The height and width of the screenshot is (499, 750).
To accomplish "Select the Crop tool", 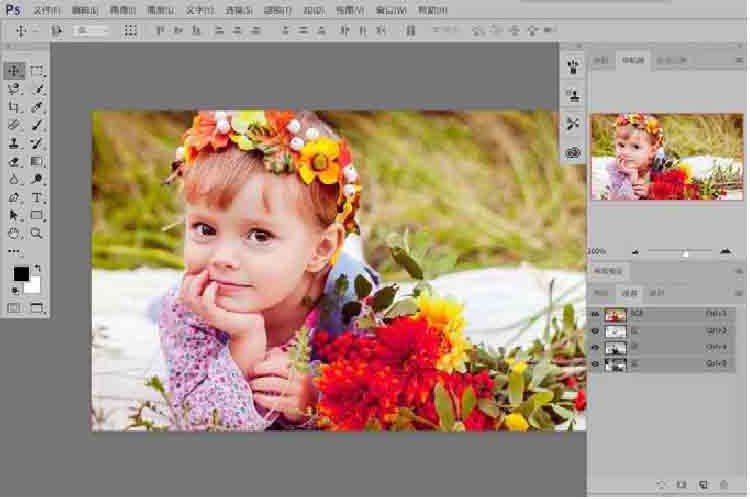I will [x=14, y=107].
